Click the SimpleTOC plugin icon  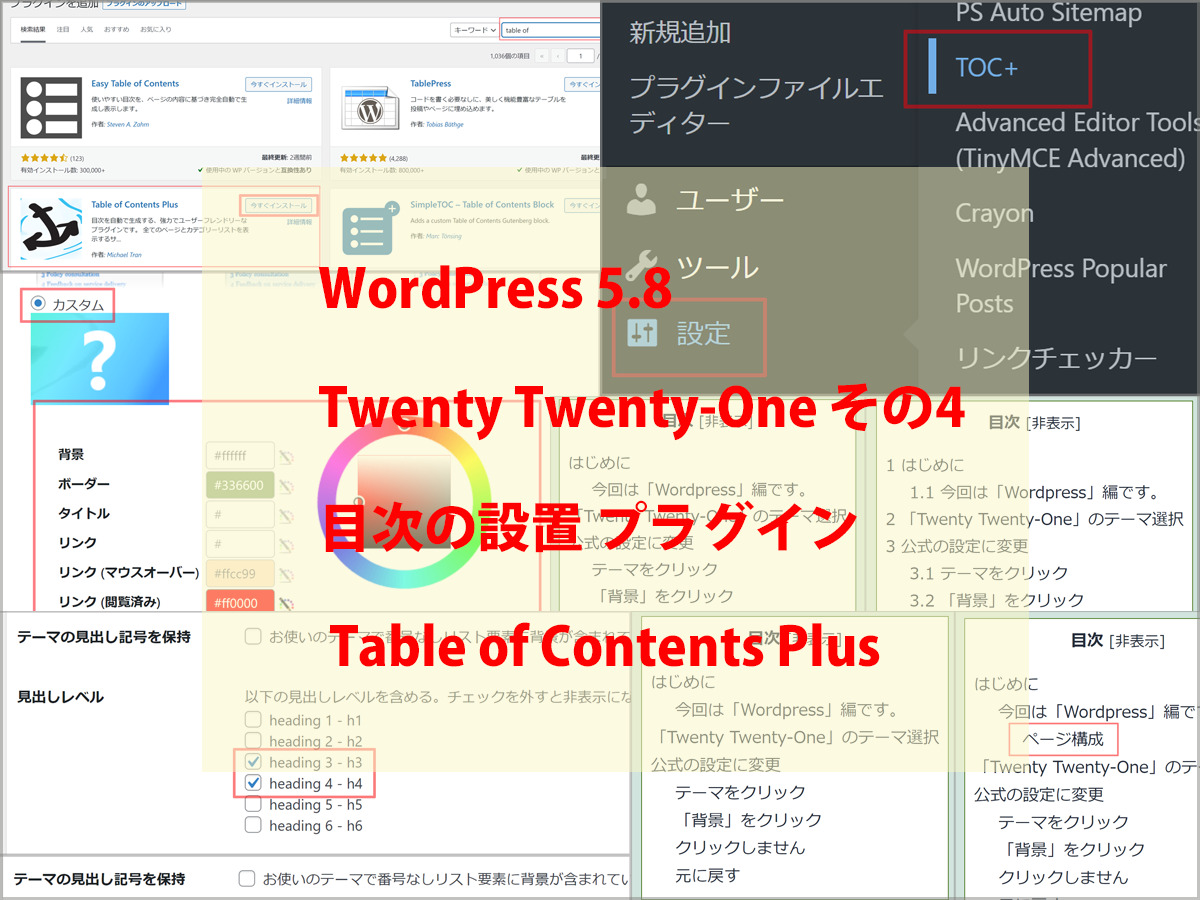(371, 228)
